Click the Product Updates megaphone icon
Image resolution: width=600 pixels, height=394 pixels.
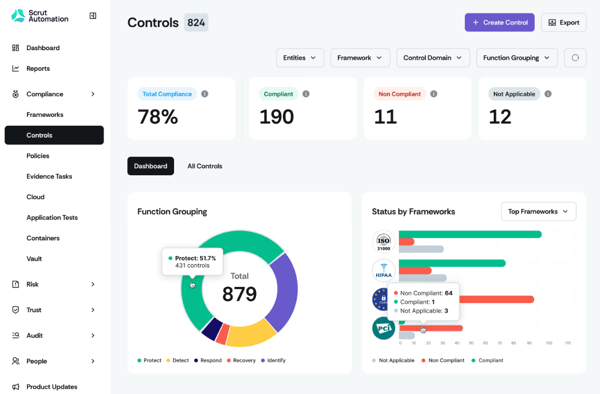pos(15,387)
